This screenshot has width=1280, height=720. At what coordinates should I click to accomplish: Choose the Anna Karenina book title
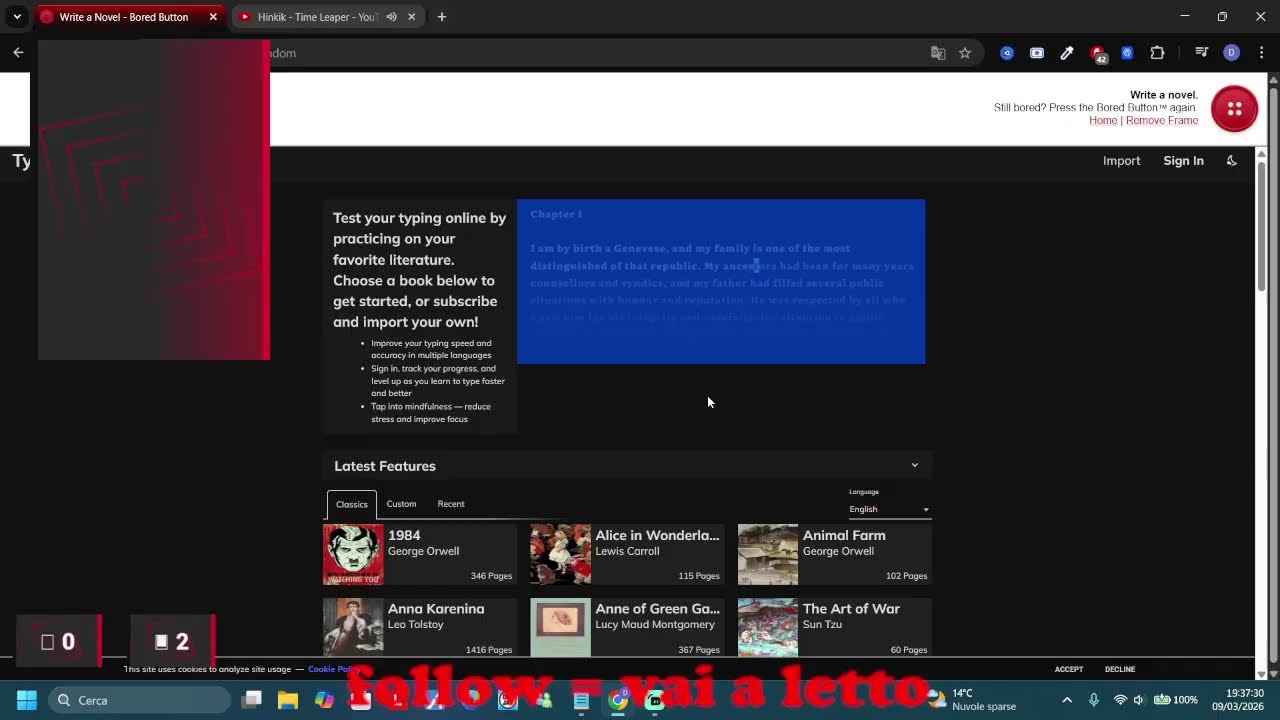click(x=436, y=609)
